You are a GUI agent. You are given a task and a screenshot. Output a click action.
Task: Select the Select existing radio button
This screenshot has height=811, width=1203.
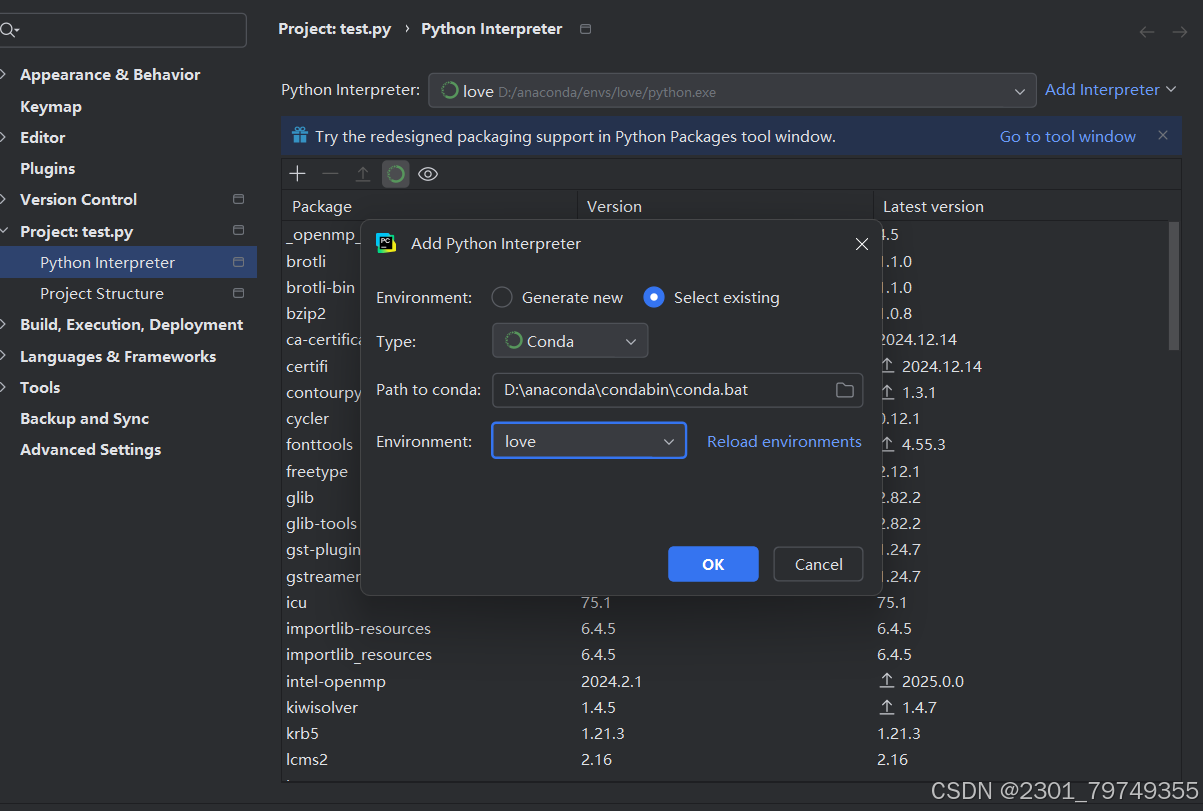[654, 297]
